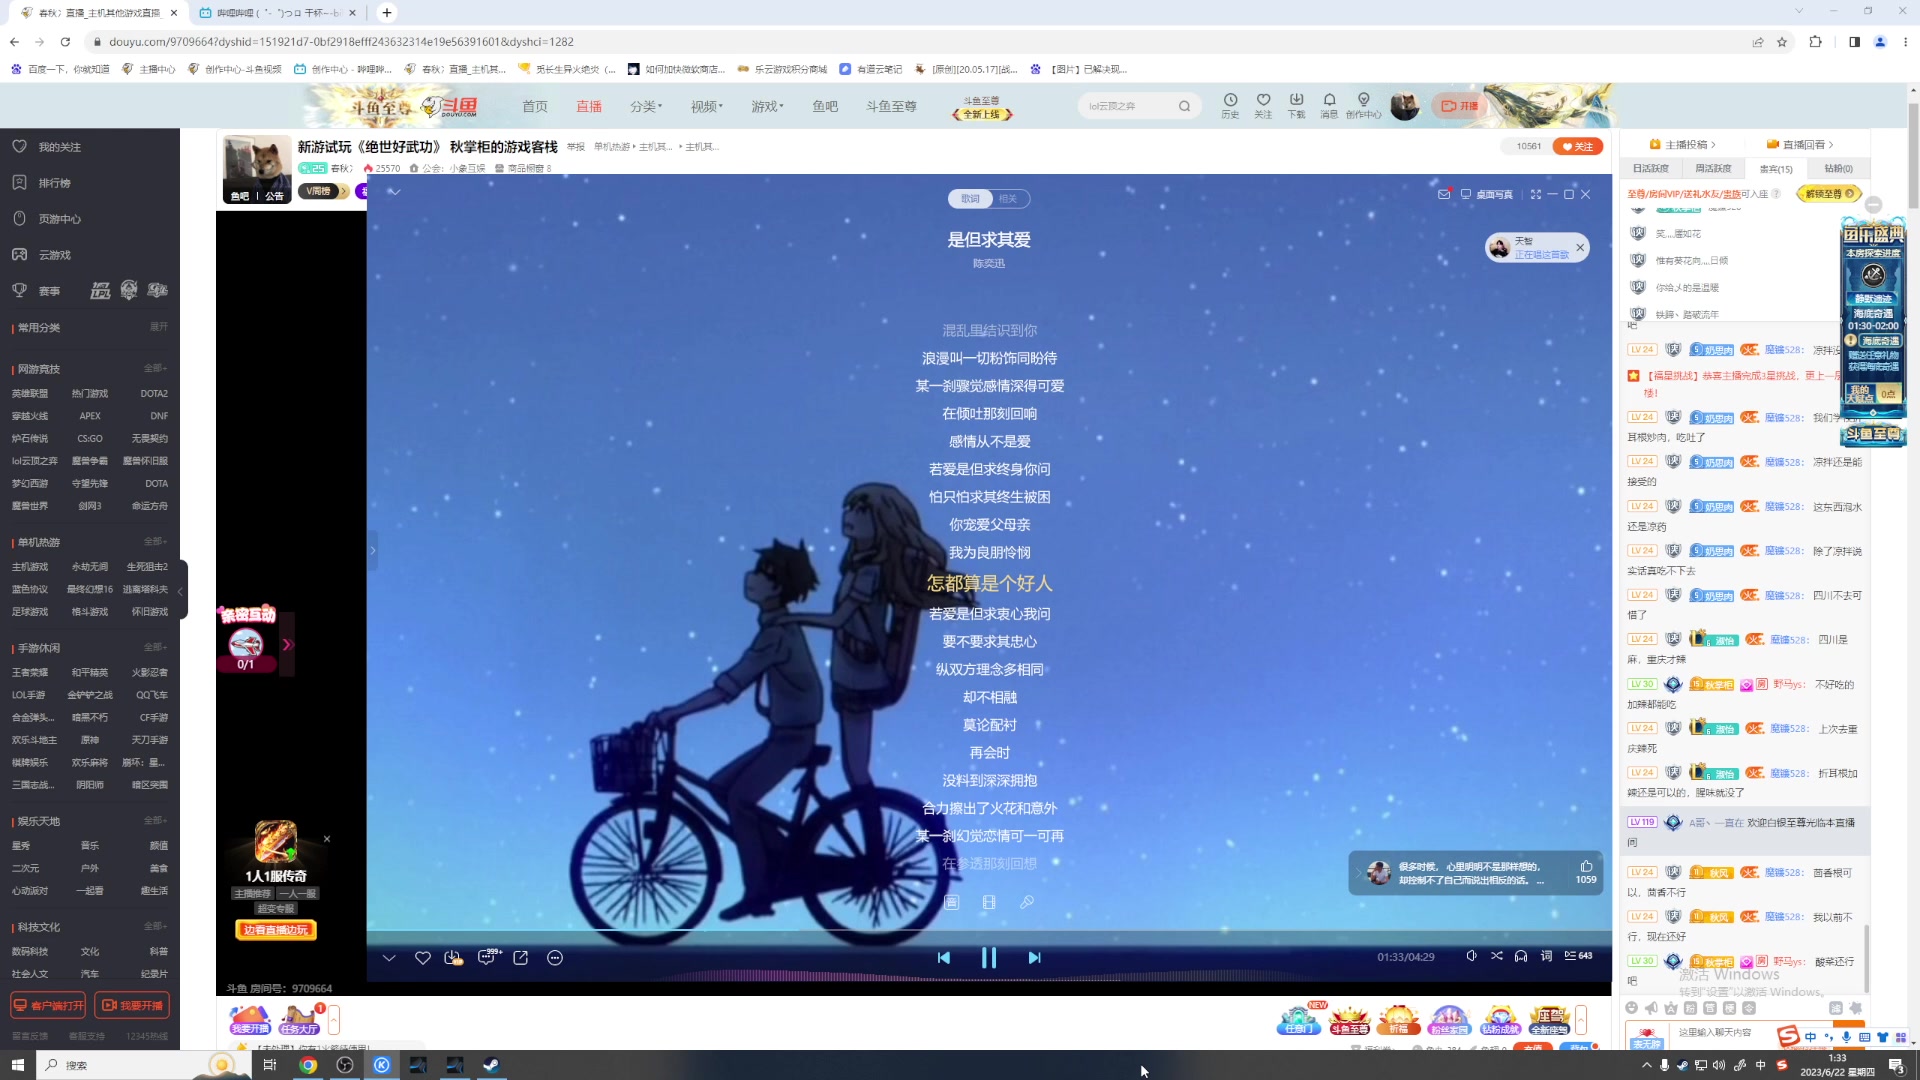This screenshot has height=1080, width=1920.
Task: Open Steam from the taskbar
Action: (x=491, y=1065)
